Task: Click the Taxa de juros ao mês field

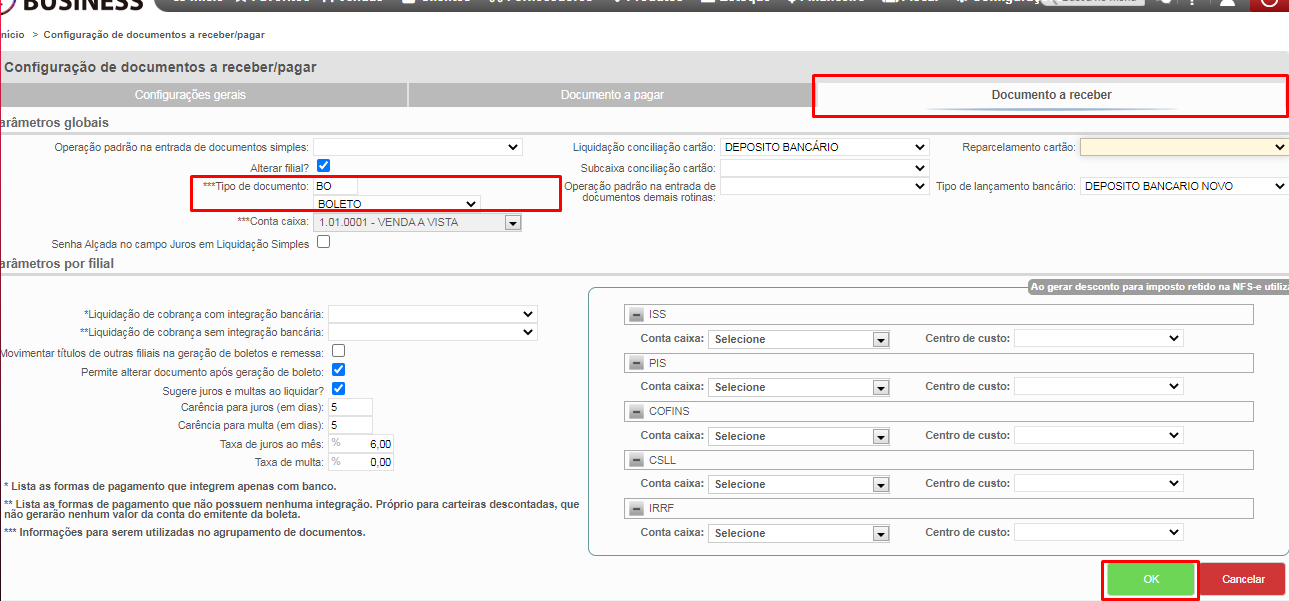Action: (x=361, y=444)
